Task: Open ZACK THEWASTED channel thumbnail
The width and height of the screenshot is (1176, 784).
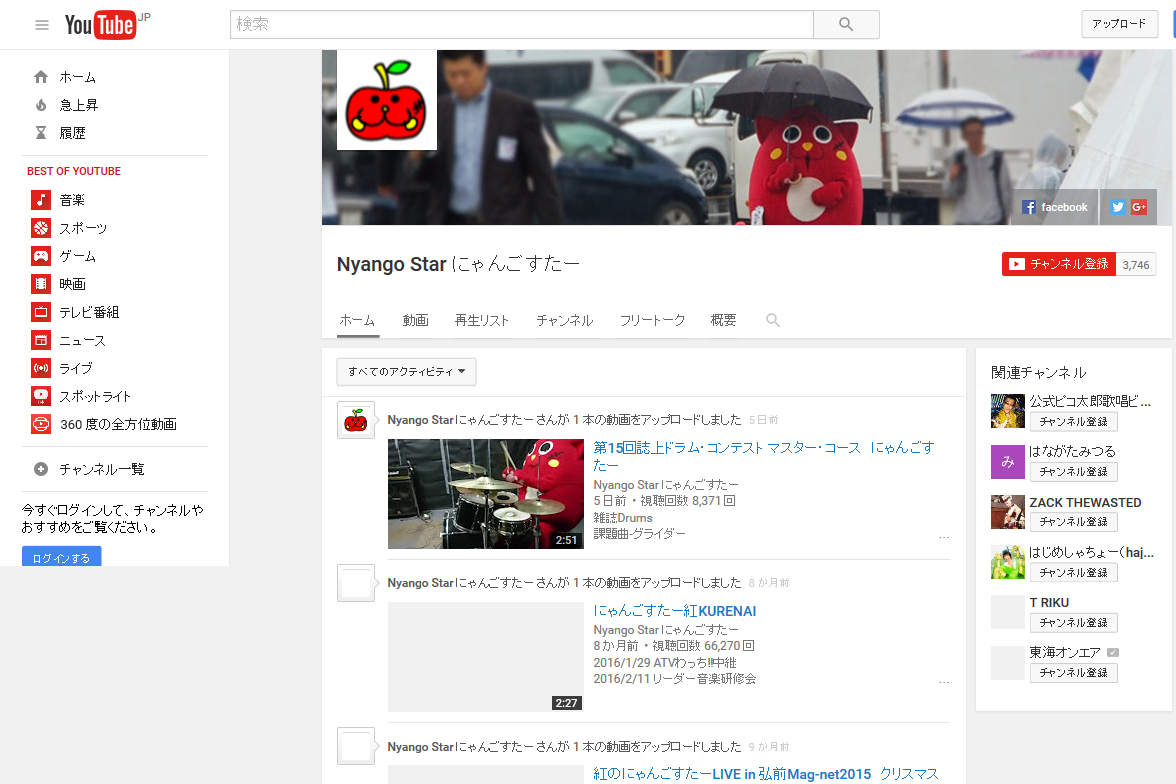Action: point(1007,512)
